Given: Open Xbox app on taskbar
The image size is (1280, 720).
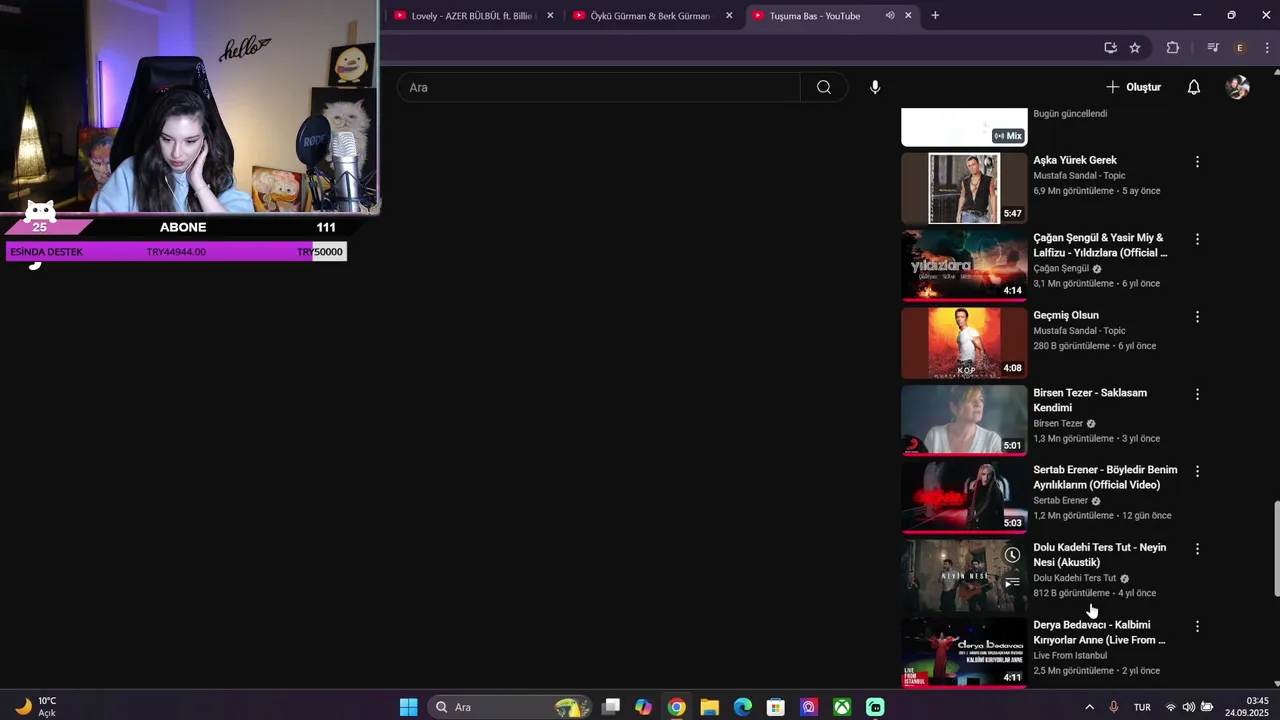Looking at the screenshot, I should pos(843,707).
